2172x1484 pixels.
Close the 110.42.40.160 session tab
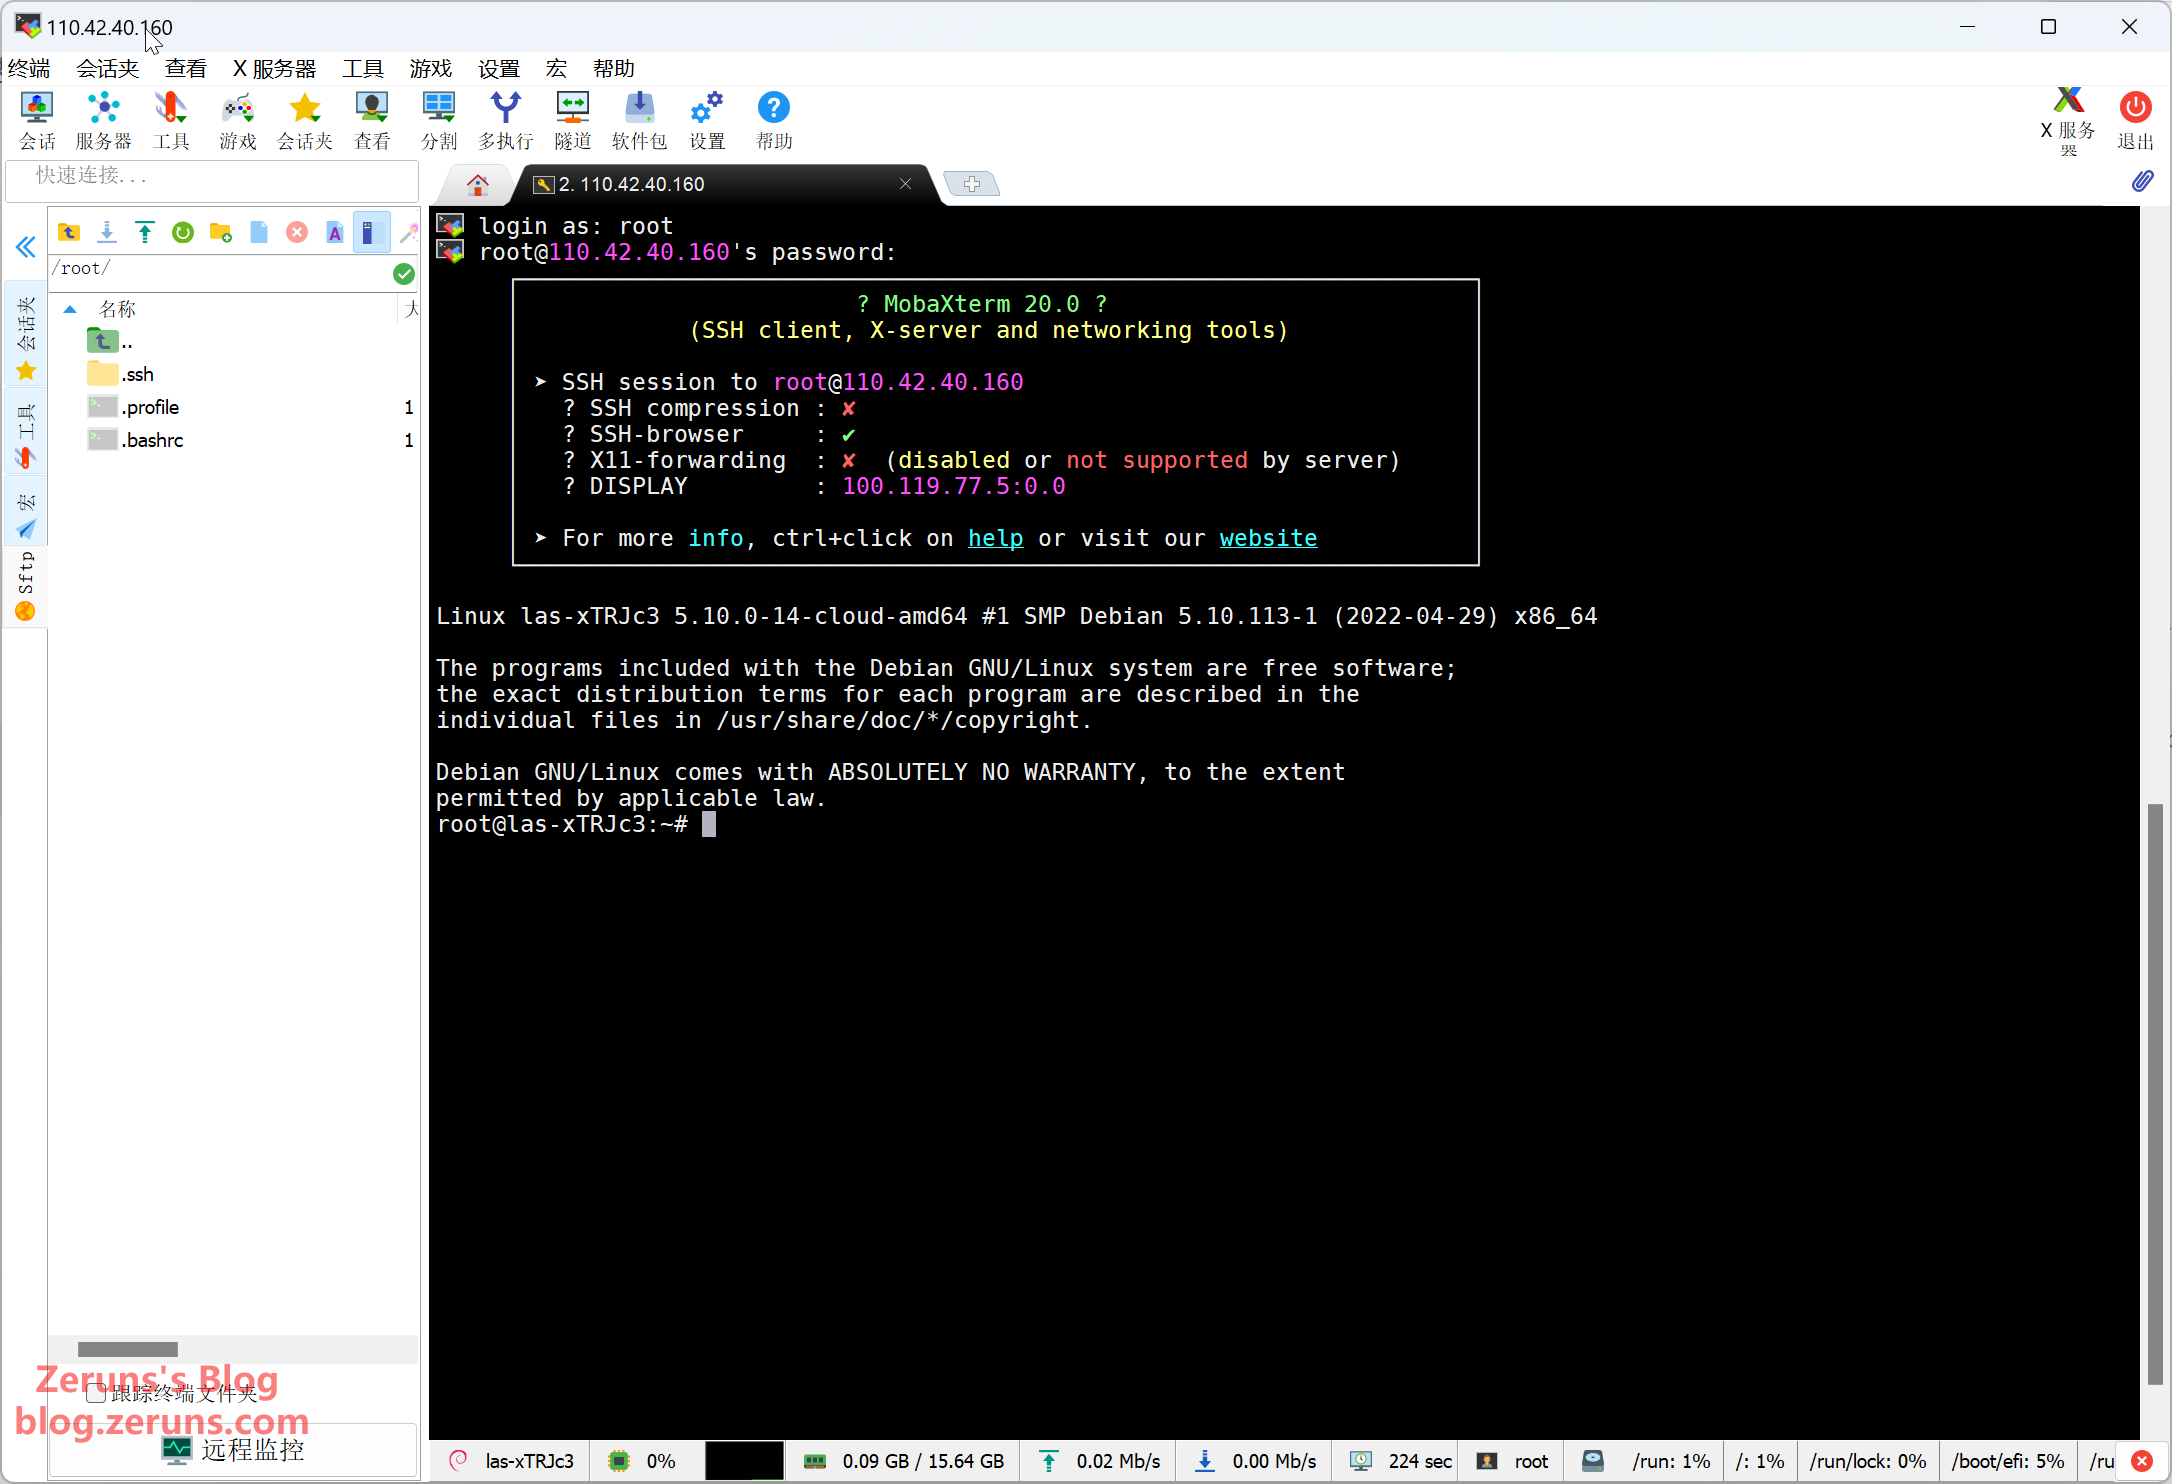[905, 184]
